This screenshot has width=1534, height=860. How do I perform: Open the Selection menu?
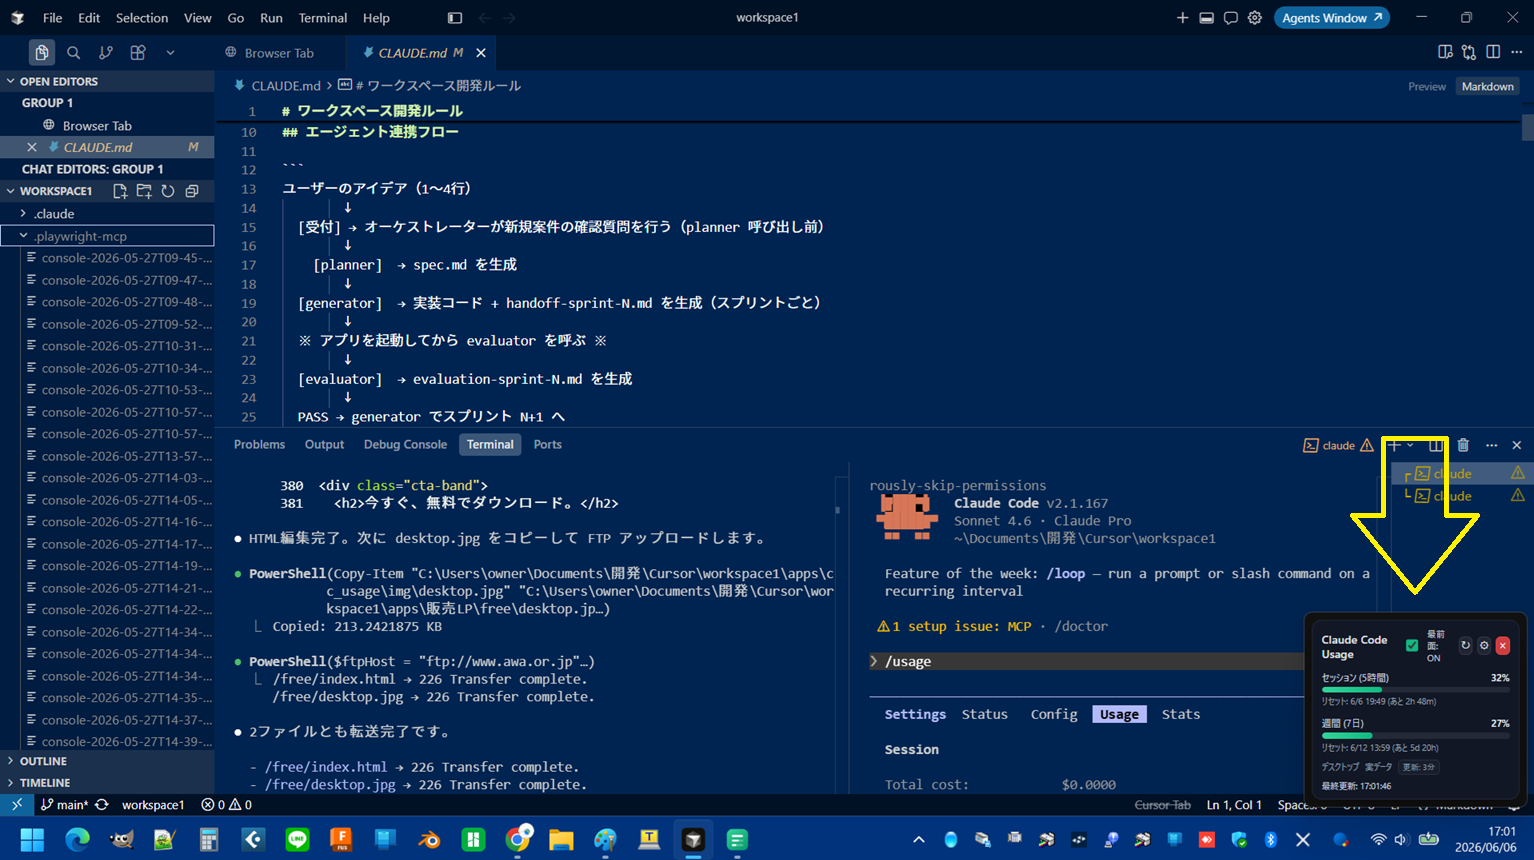click(x=142, y=18)
